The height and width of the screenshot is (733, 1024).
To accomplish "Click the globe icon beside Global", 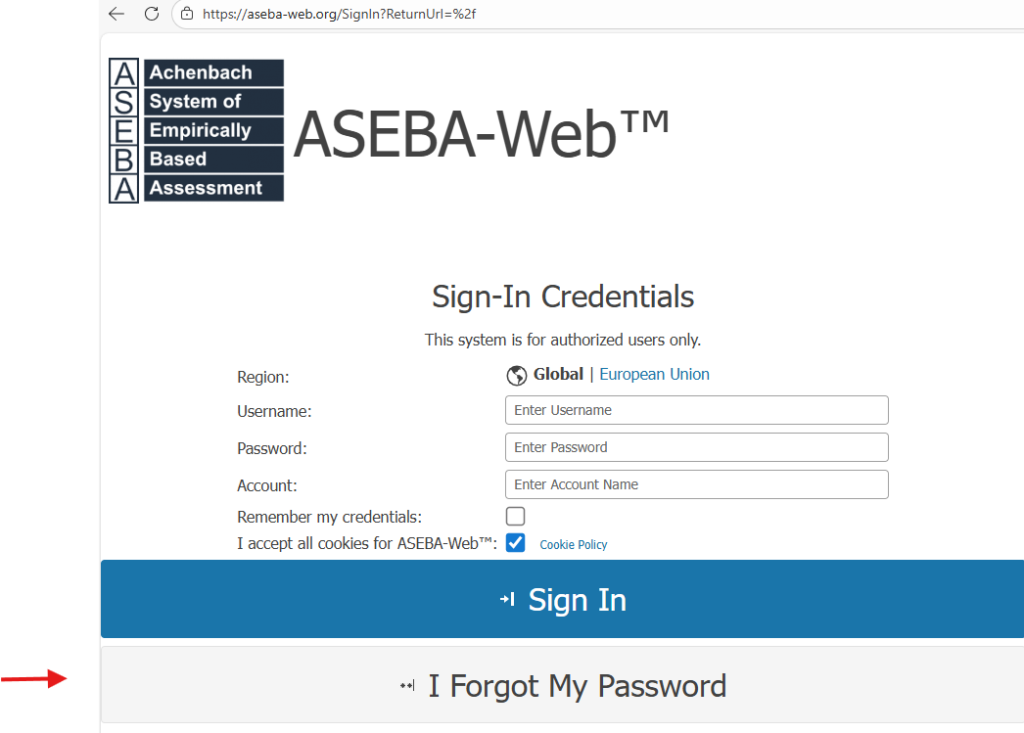I will coord(516,375).
